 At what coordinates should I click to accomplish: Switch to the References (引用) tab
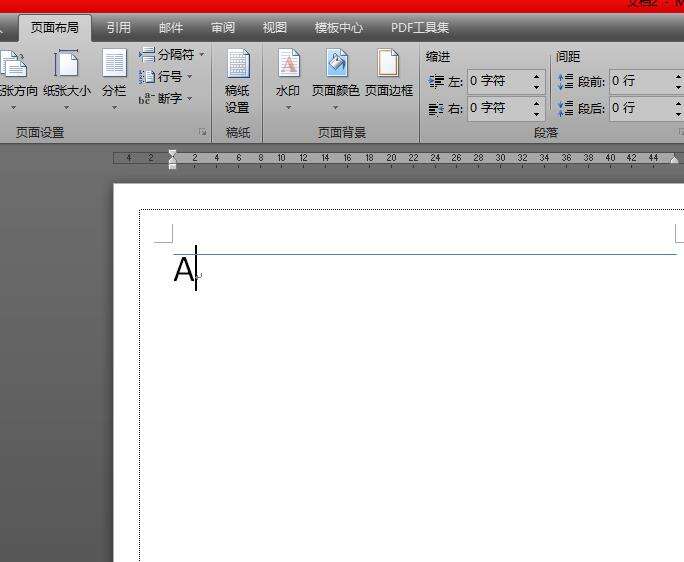coord(118,28)
